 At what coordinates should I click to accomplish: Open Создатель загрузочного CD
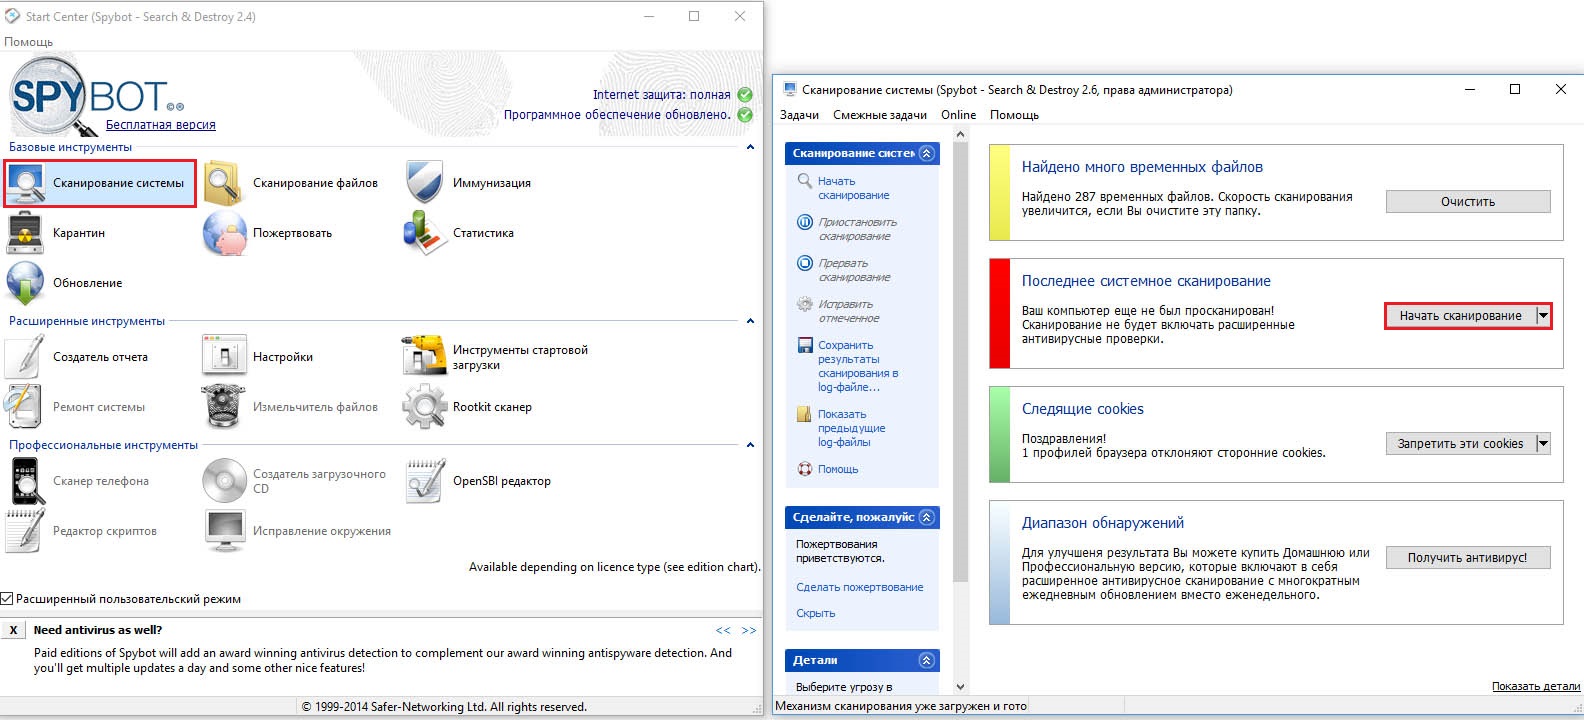click(x=295, y=481)
